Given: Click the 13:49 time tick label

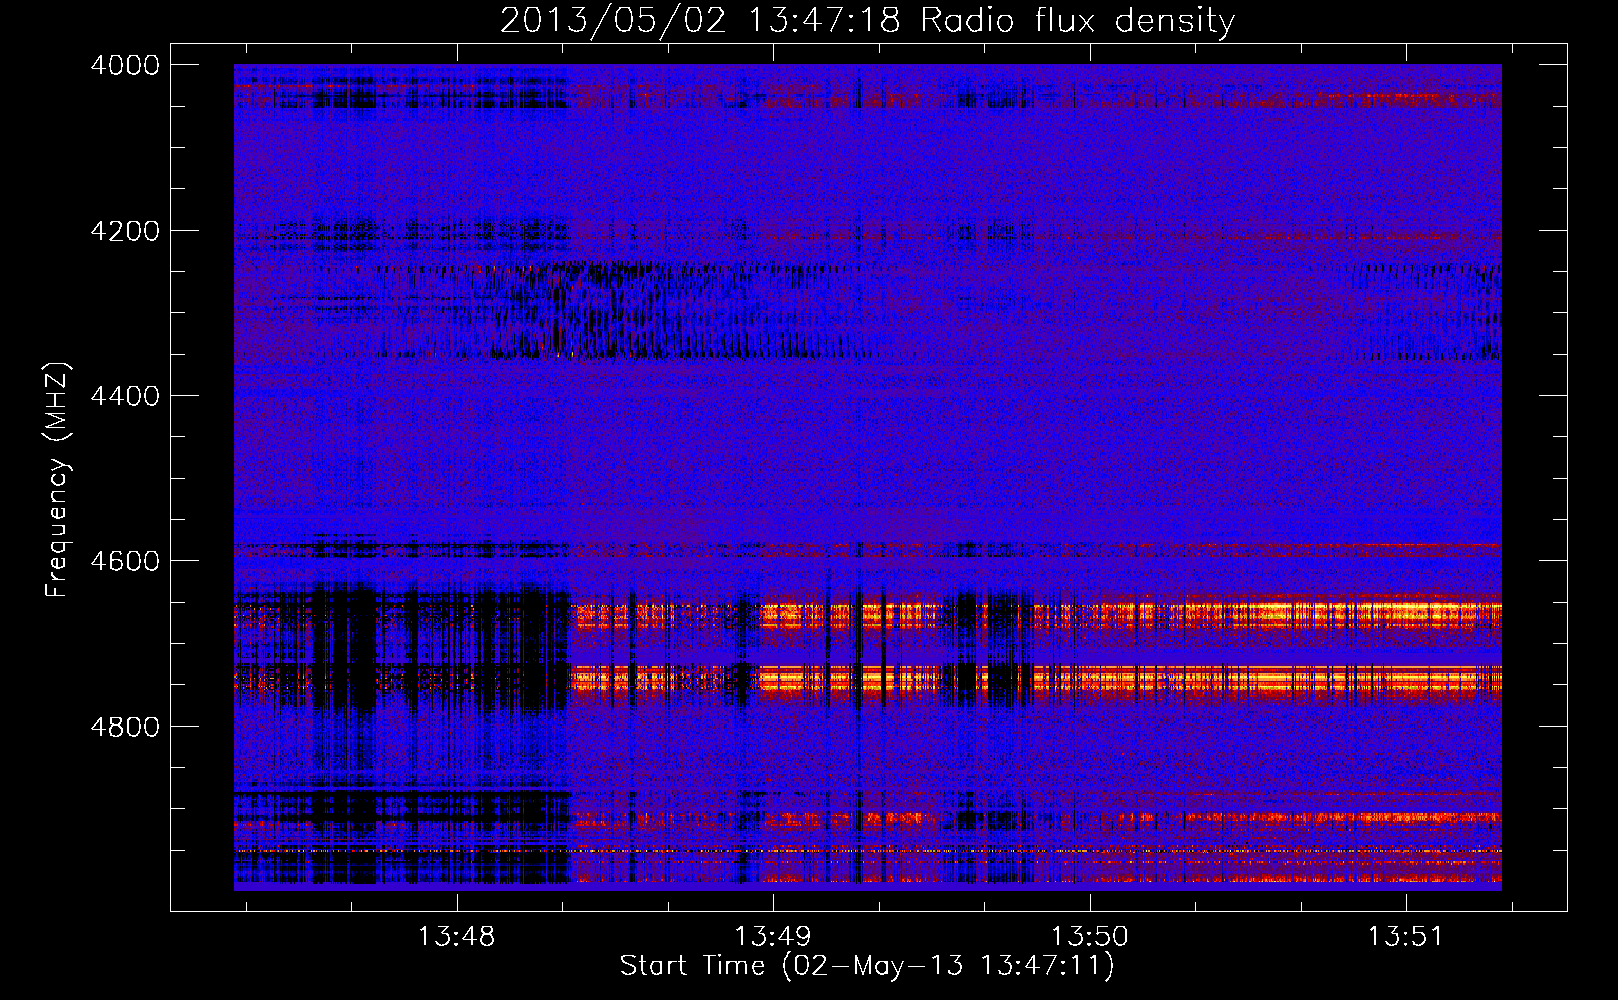Looking at the screenshot, I should 772,937.
